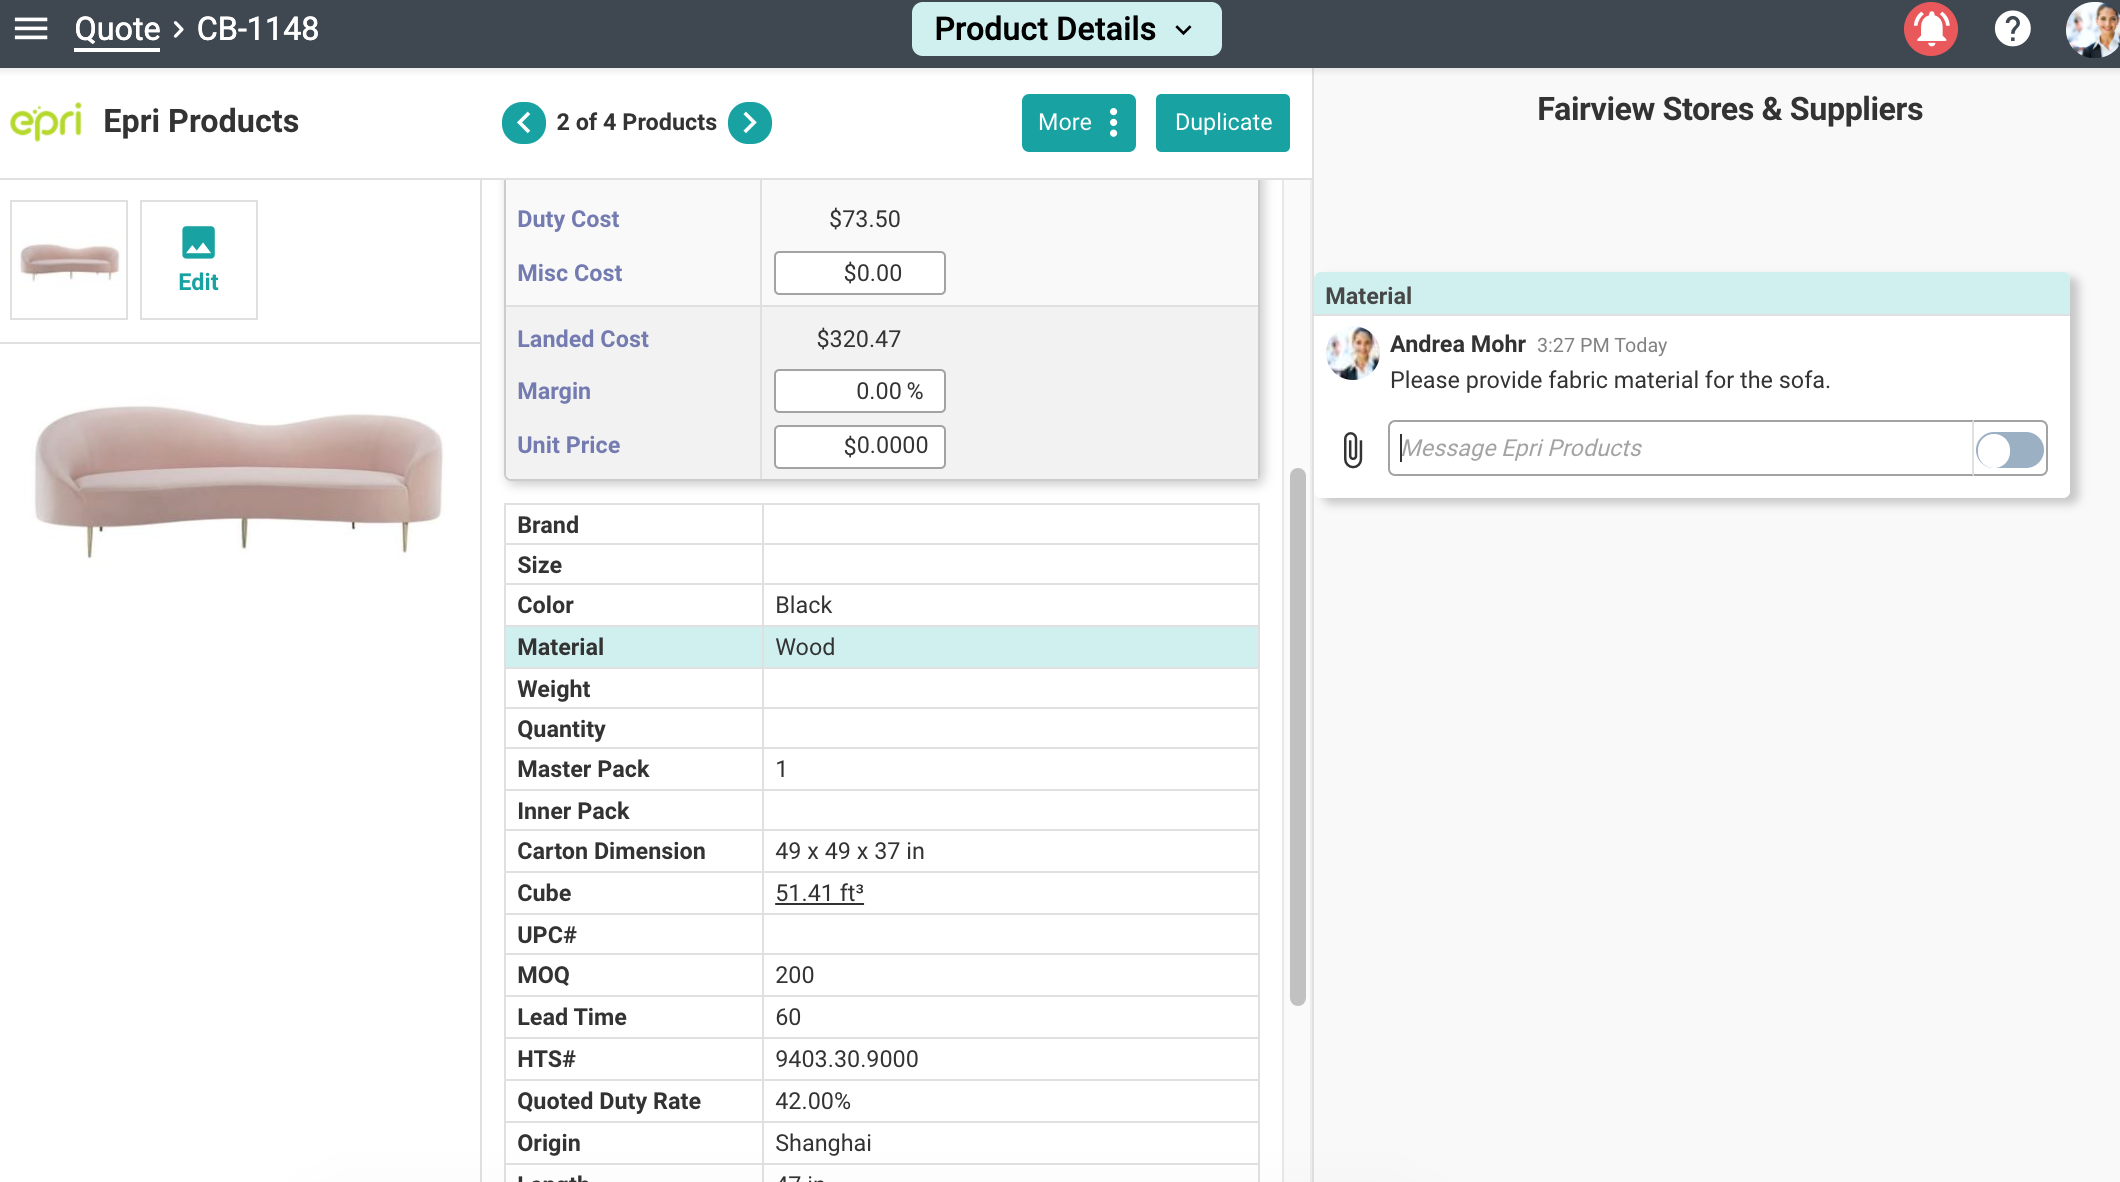Open the hamburger menu icon
The height and width of the screenshot is (1182, 2120).
(31, 28)
